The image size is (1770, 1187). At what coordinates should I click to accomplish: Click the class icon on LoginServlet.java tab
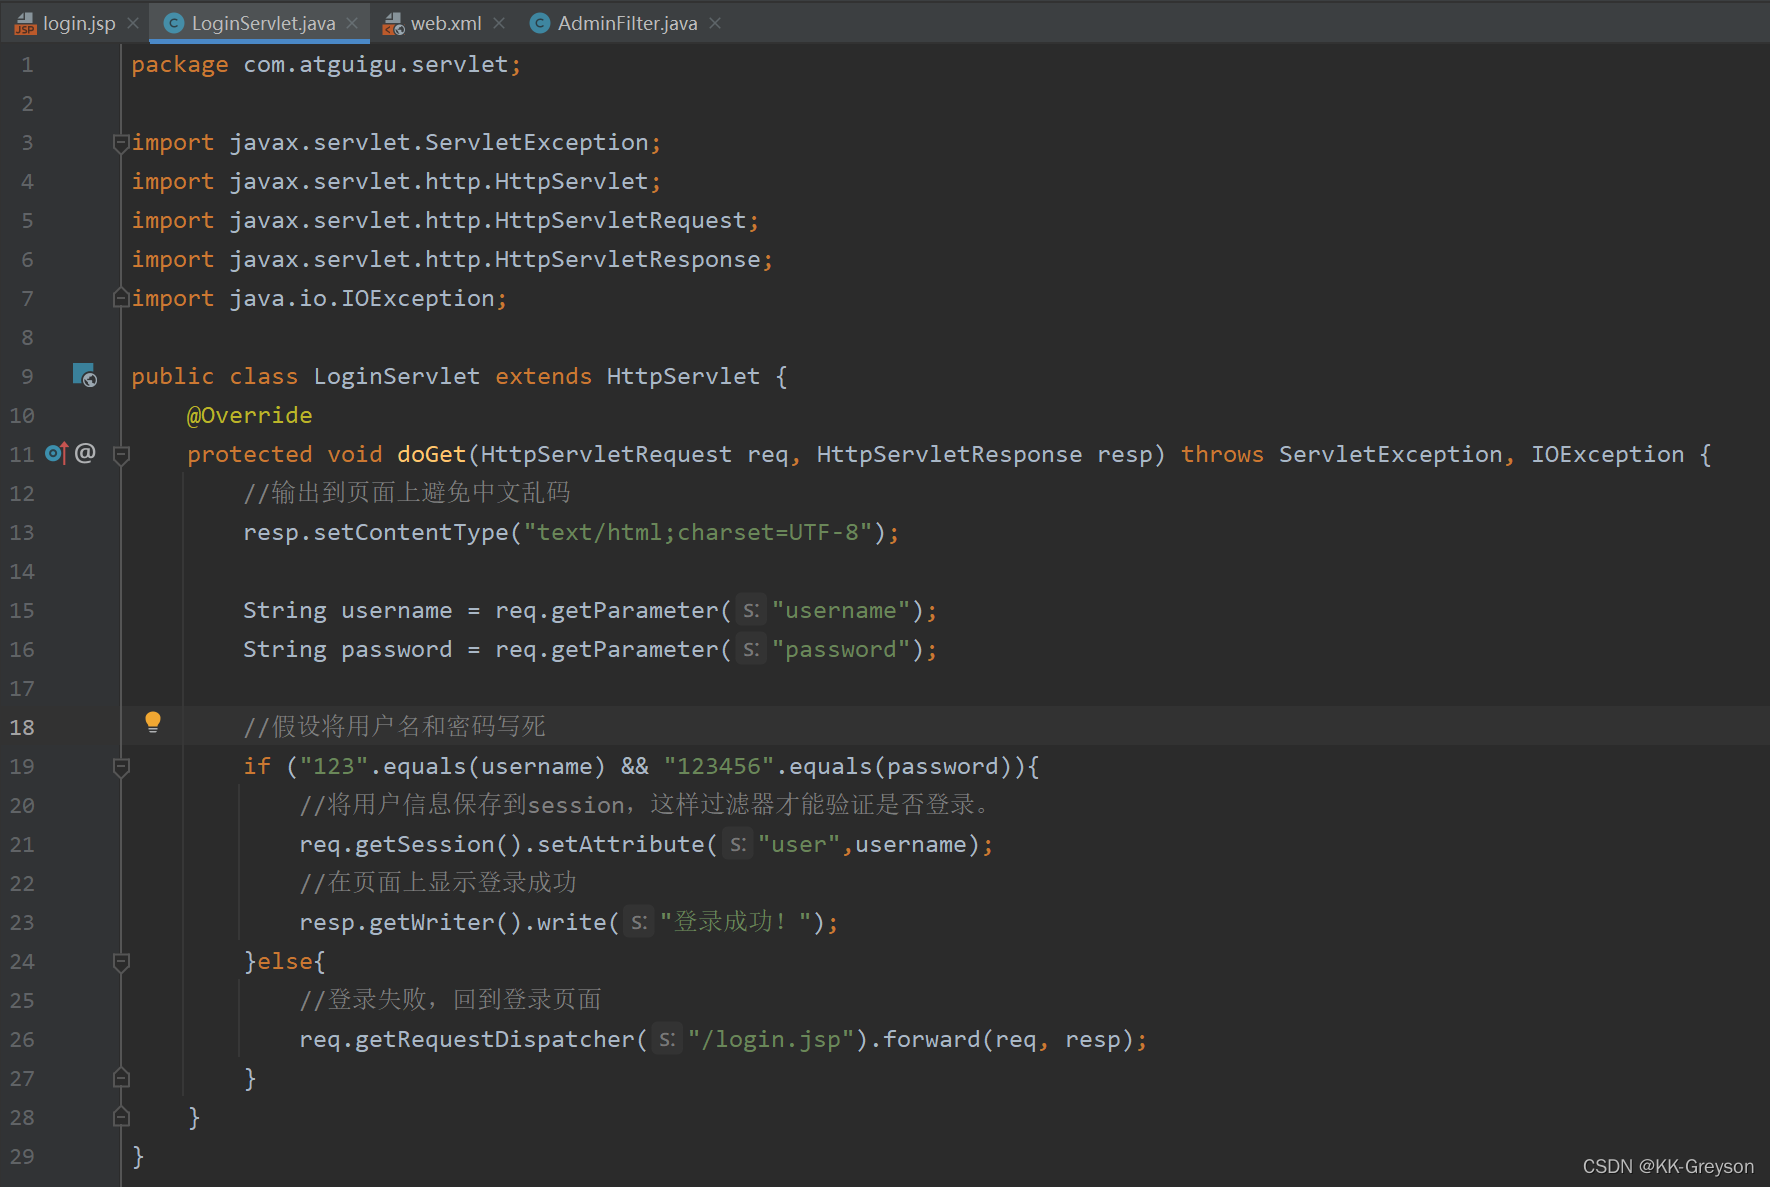174,23
